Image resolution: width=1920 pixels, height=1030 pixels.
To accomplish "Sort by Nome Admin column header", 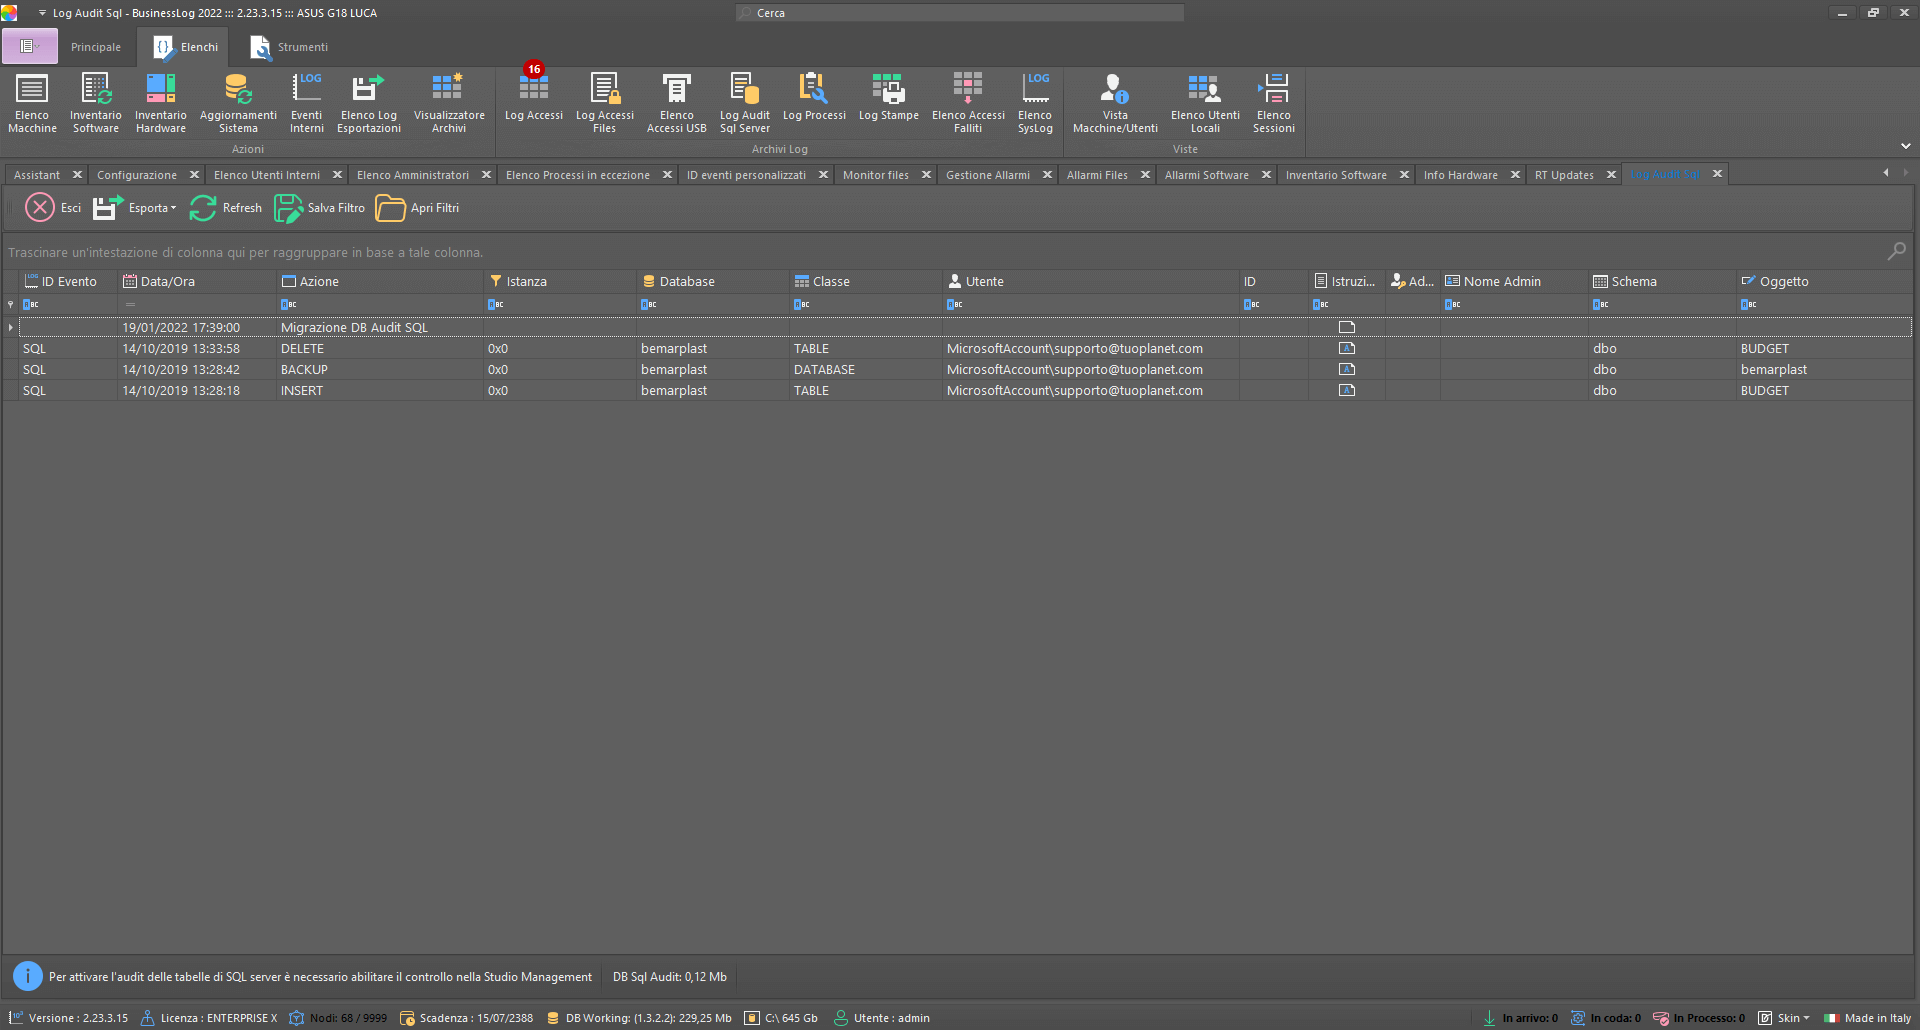I will 1514,282.
